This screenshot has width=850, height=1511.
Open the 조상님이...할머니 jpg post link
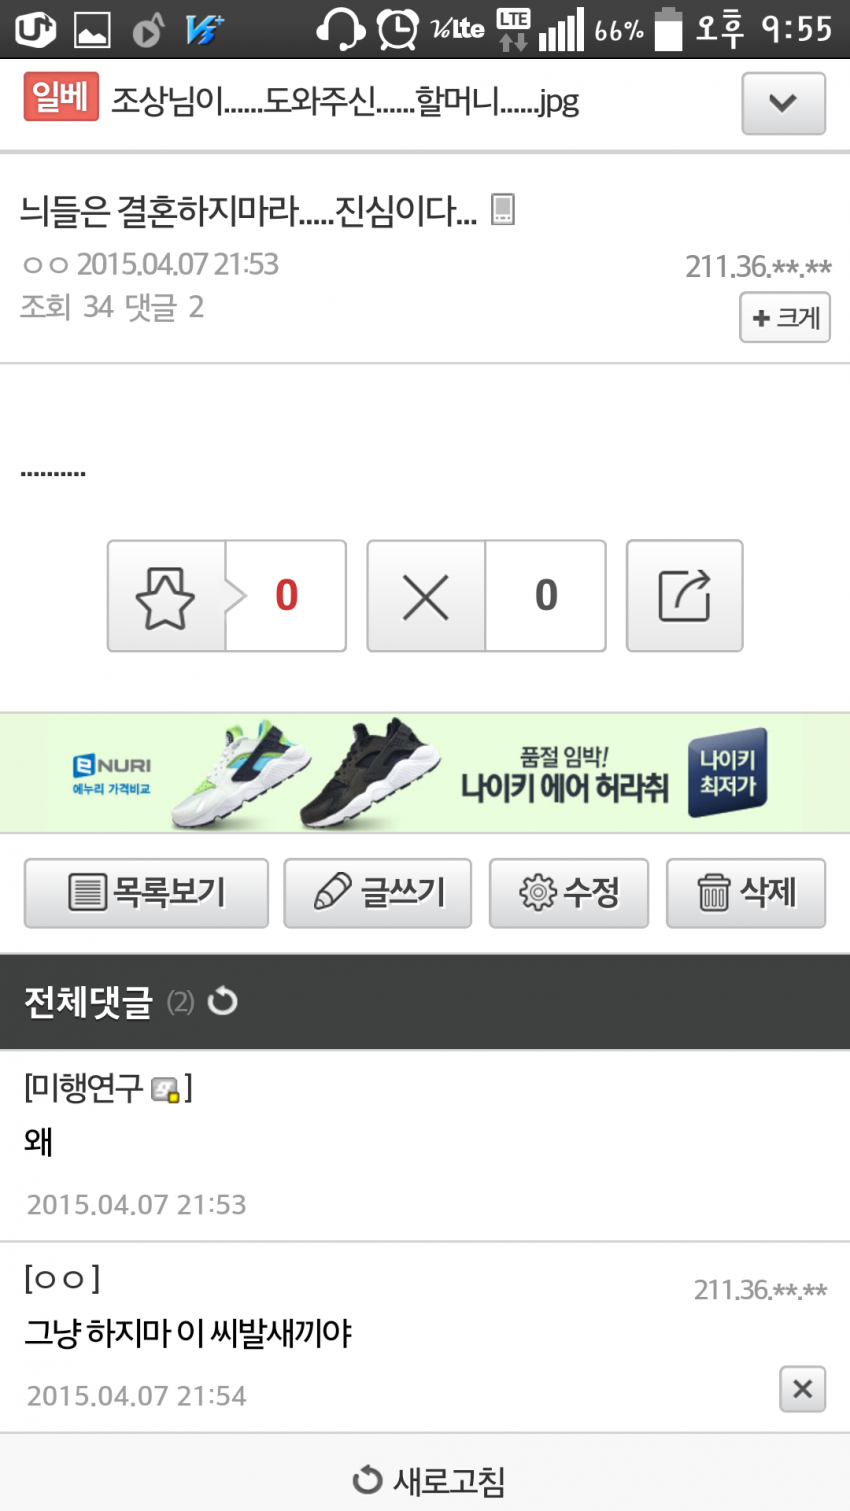click(345, 101)
